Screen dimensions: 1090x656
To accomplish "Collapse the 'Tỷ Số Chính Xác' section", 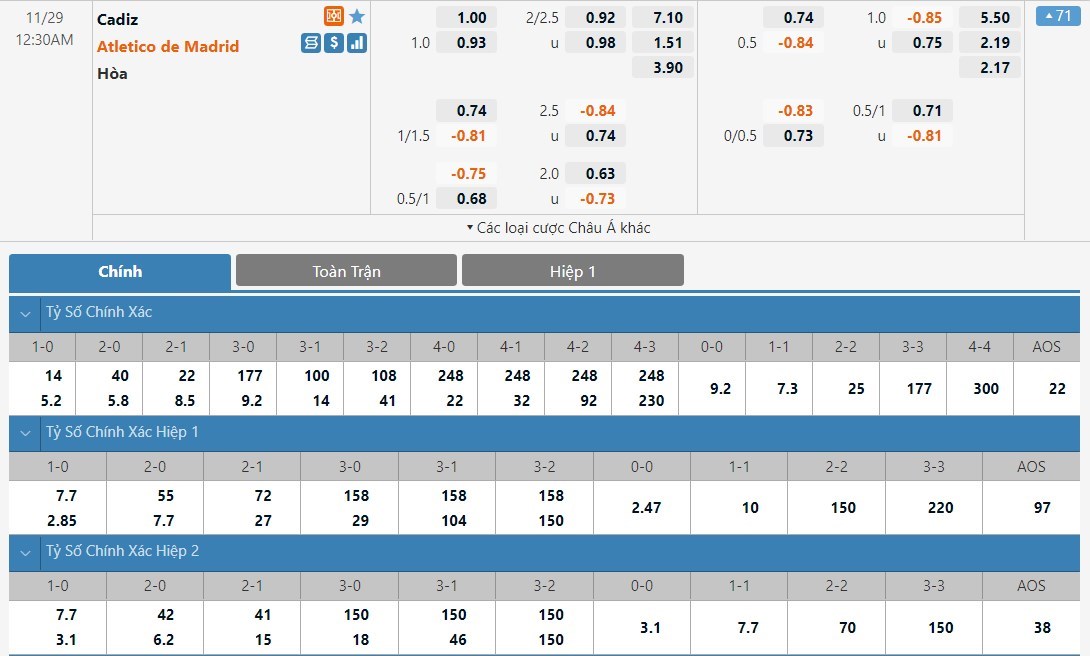I will [25, 313].
